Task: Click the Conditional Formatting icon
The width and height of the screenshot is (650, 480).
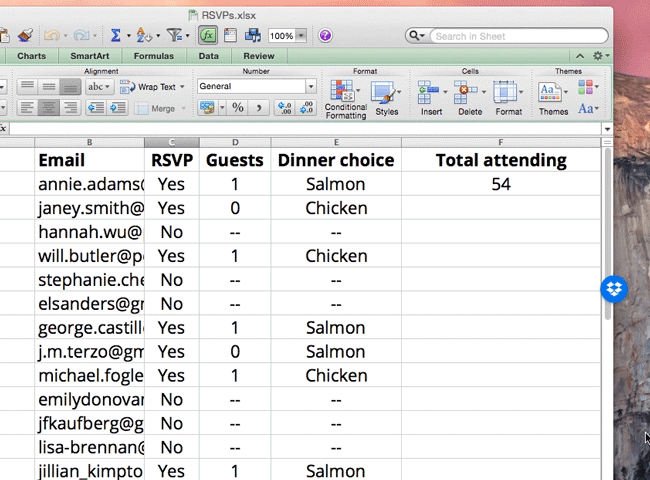Action: [x=345, y=93]
